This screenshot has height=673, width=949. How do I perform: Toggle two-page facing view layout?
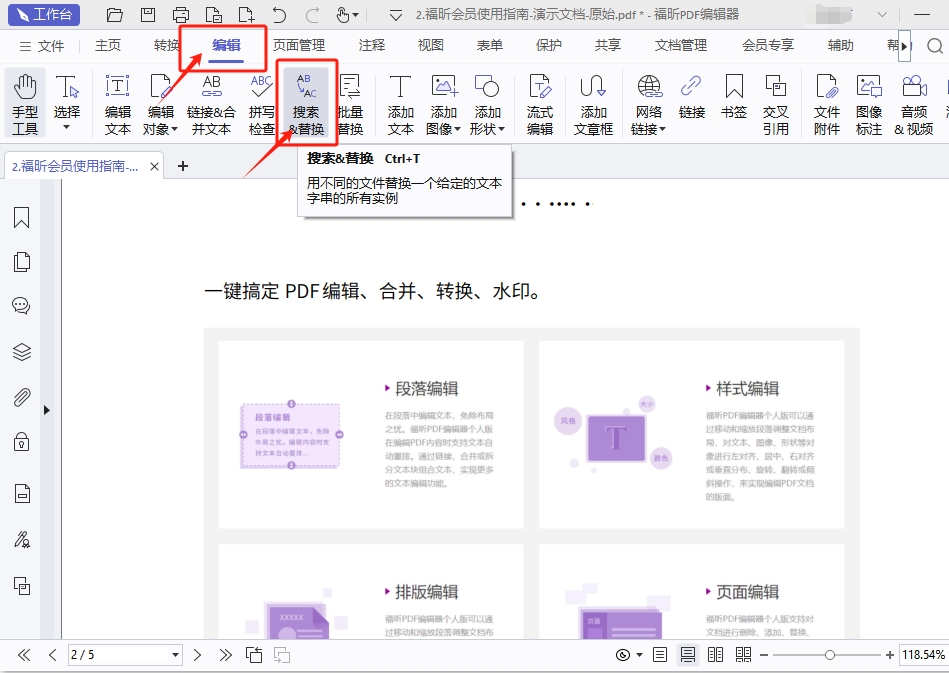click(715, 655)
